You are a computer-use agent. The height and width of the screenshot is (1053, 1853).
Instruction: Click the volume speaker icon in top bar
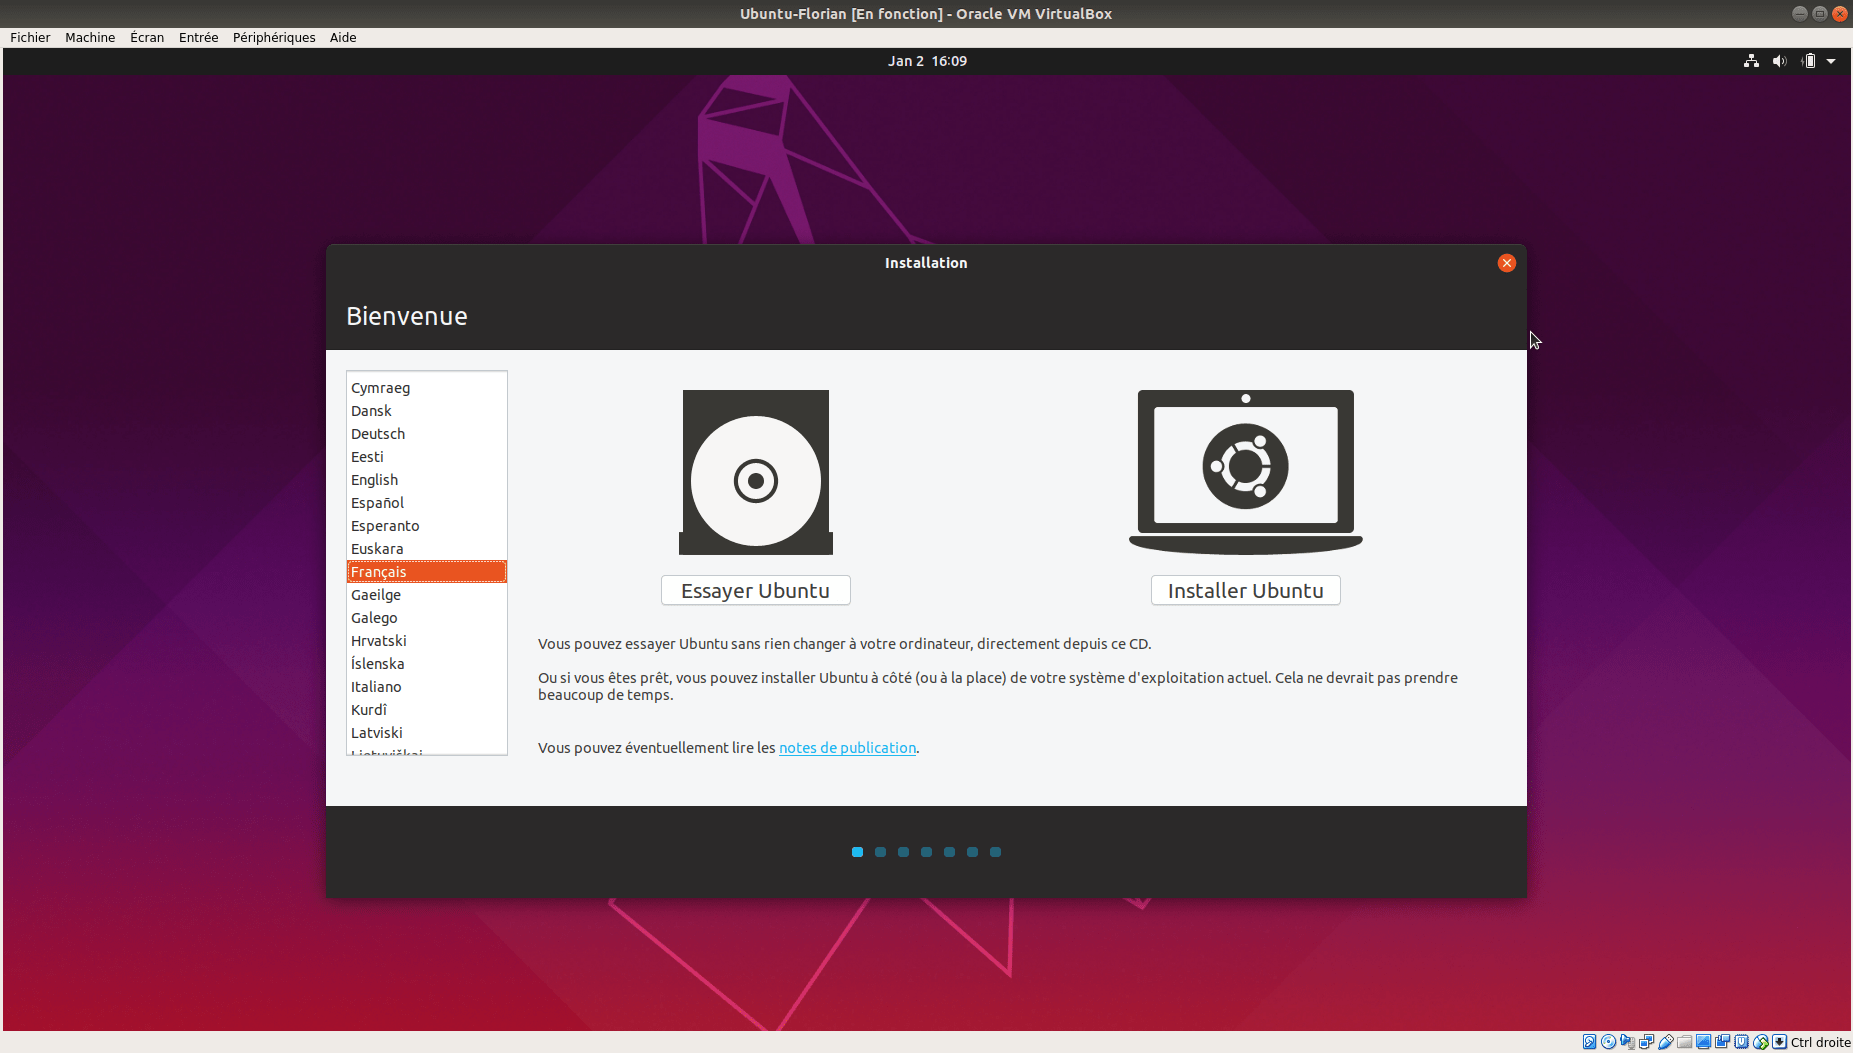point(1779,61)
